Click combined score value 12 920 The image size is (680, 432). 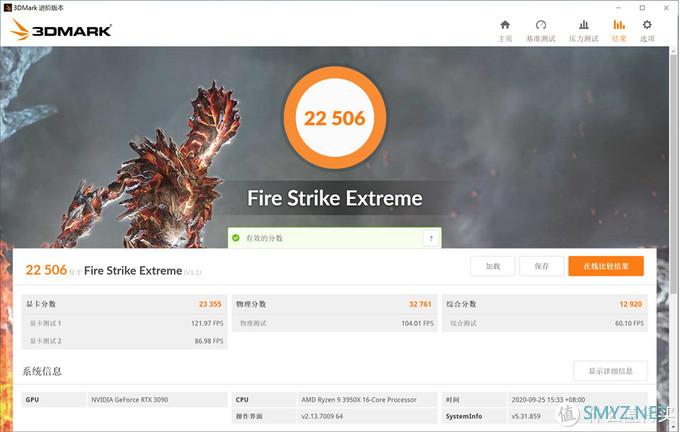[631, 304]
